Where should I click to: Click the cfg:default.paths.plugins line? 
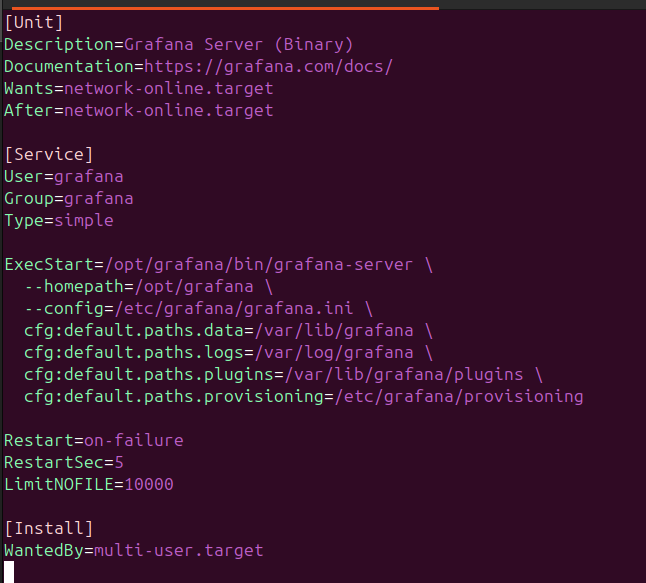click(x=283, y=375)
